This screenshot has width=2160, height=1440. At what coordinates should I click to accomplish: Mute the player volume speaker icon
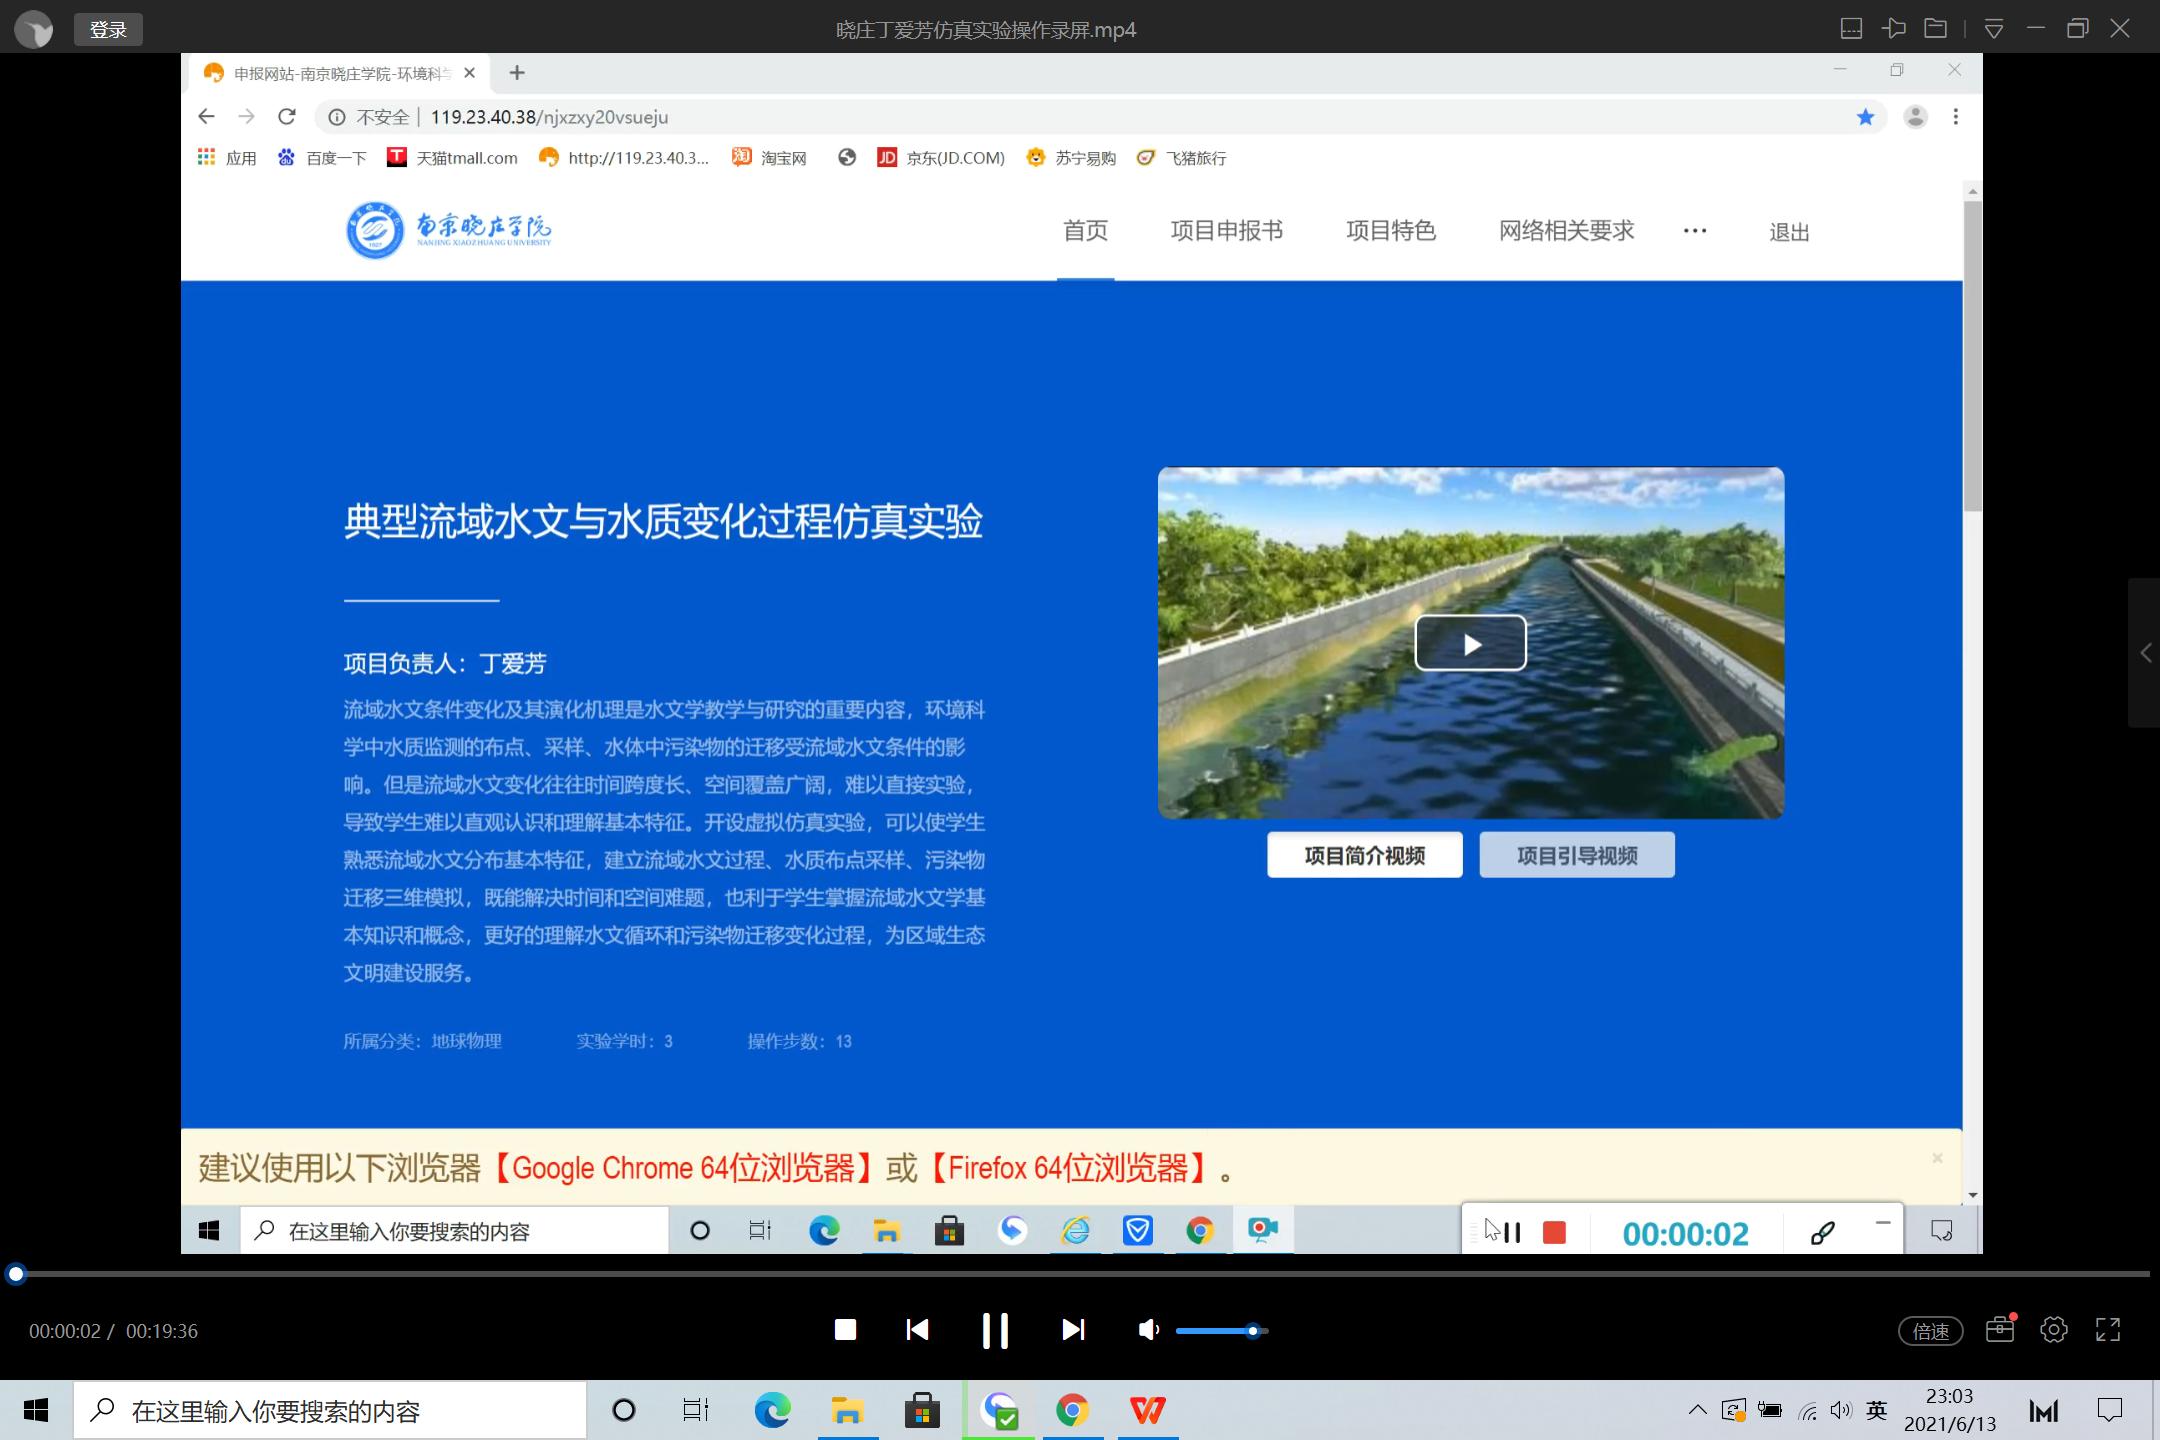click(x=1148, y=1330)
